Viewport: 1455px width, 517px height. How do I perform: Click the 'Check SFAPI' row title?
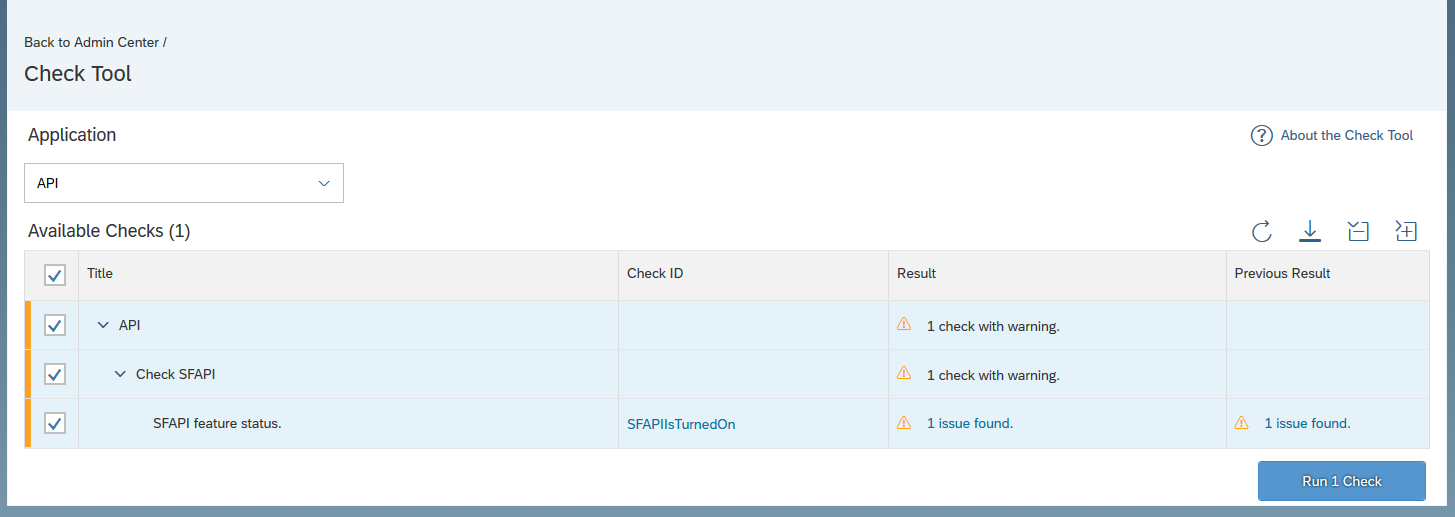coord(176,374)
